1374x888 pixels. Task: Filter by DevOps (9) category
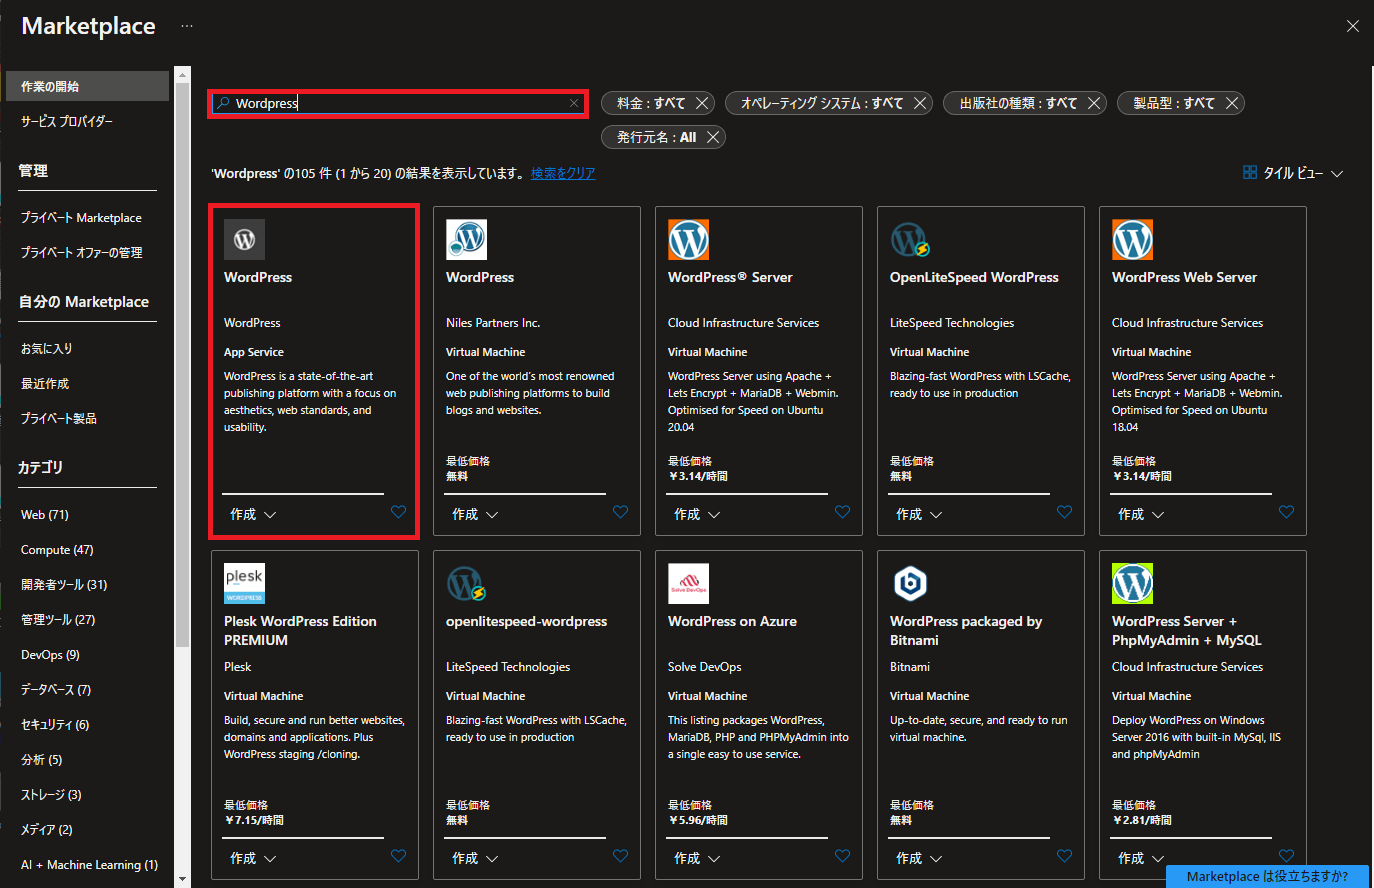tap(50, 654)
